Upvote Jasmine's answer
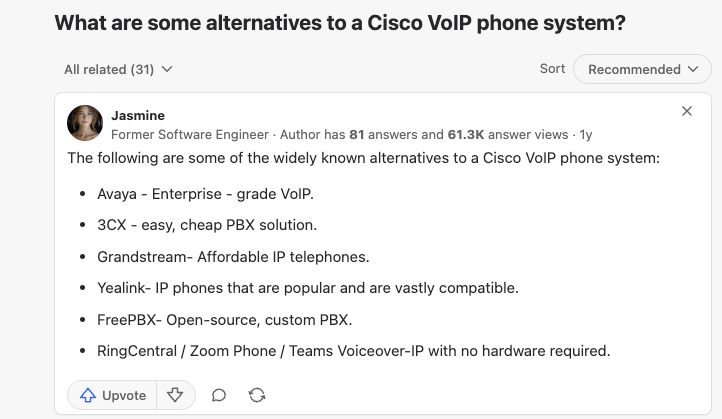This screenshot has height=419, width=722. [112, 395]
